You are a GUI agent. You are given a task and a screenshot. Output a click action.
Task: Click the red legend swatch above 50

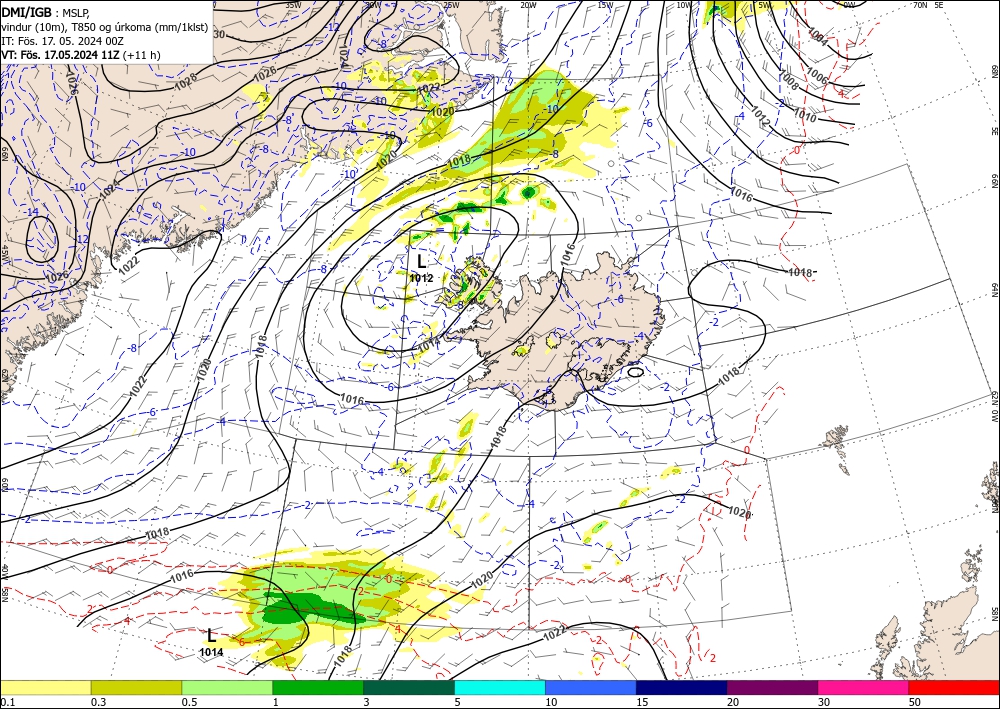click(x=954, y=687)
